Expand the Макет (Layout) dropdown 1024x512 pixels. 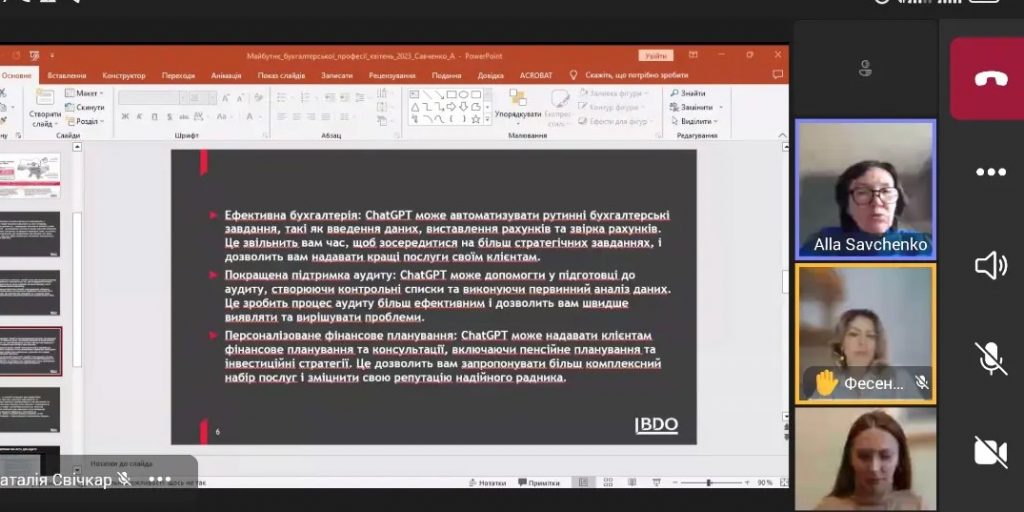point(87,93)
